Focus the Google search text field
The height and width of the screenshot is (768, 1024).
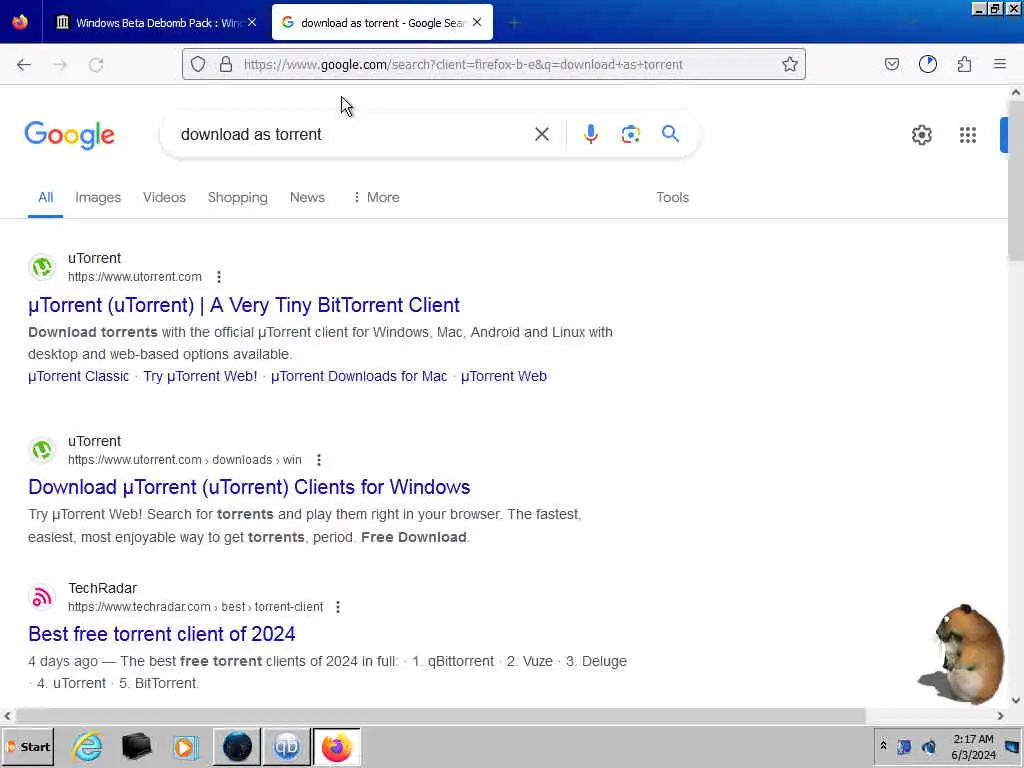pos(353,135)
